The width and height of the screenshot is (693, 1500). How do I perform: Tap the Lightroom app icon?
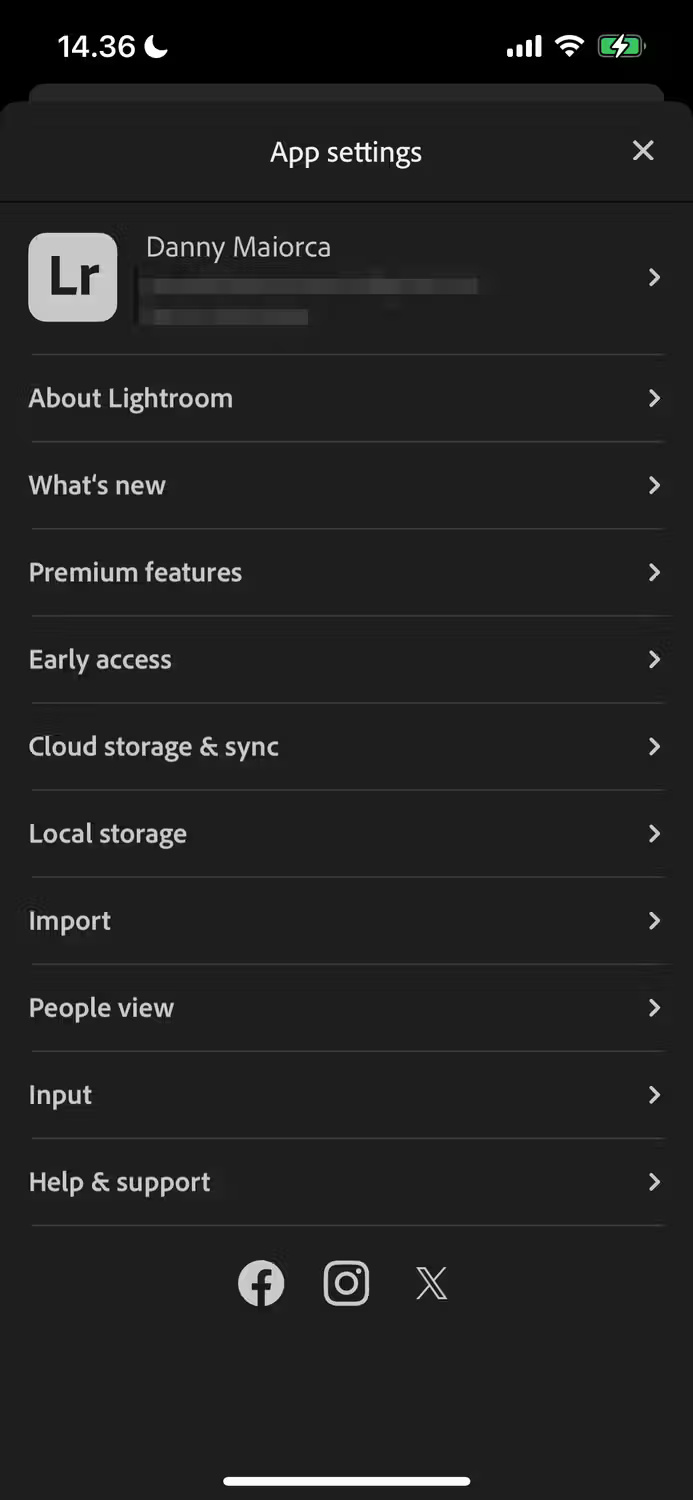[x=72, y=277]
